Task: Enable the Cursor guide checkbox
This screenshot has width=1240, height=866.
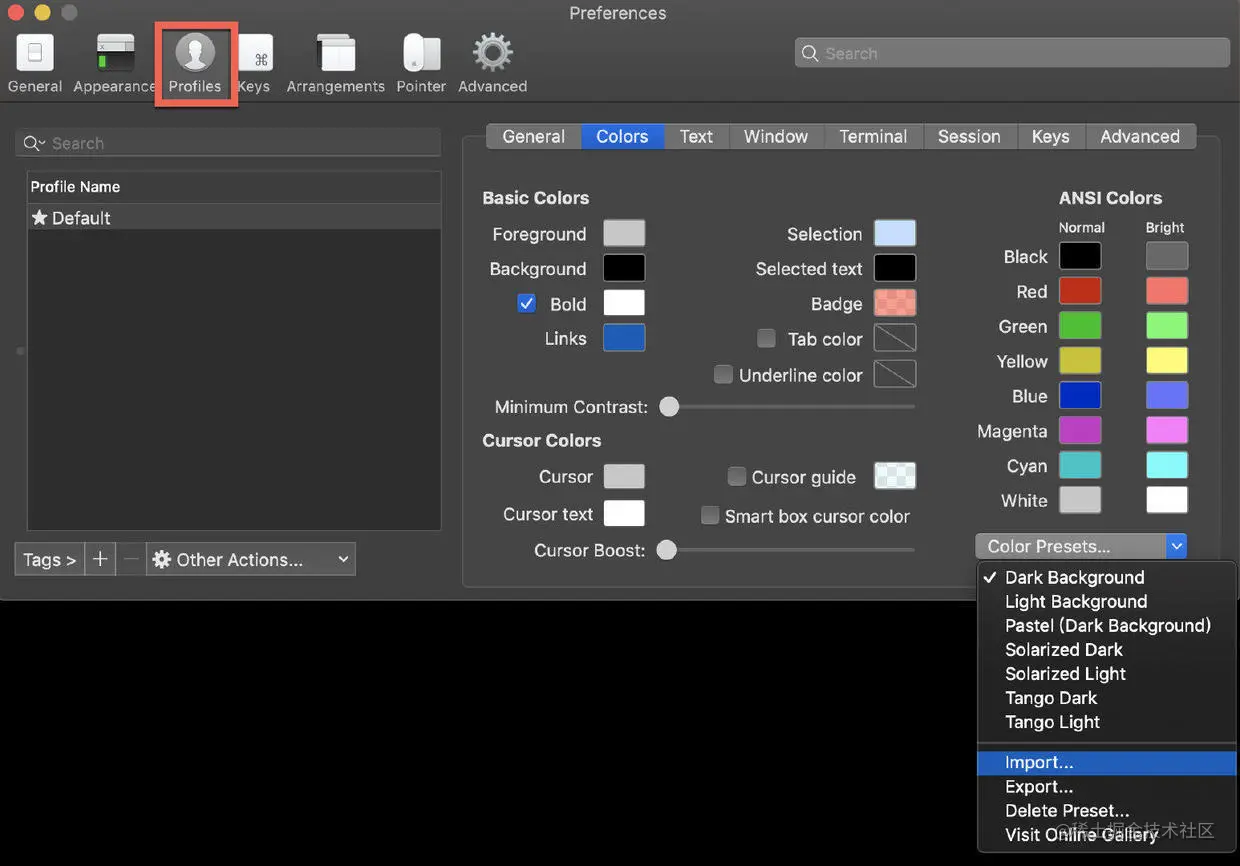Action: coord(737,476)
